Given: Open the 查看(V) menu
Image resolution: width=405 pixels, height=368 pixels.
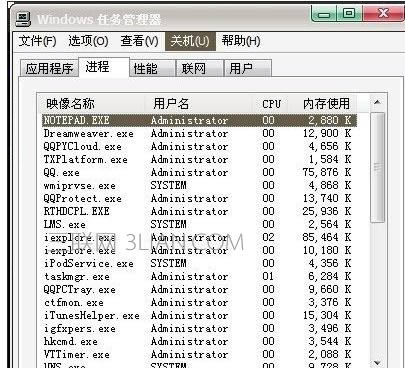Looking at the screenshot, I should tap(139, 41).
